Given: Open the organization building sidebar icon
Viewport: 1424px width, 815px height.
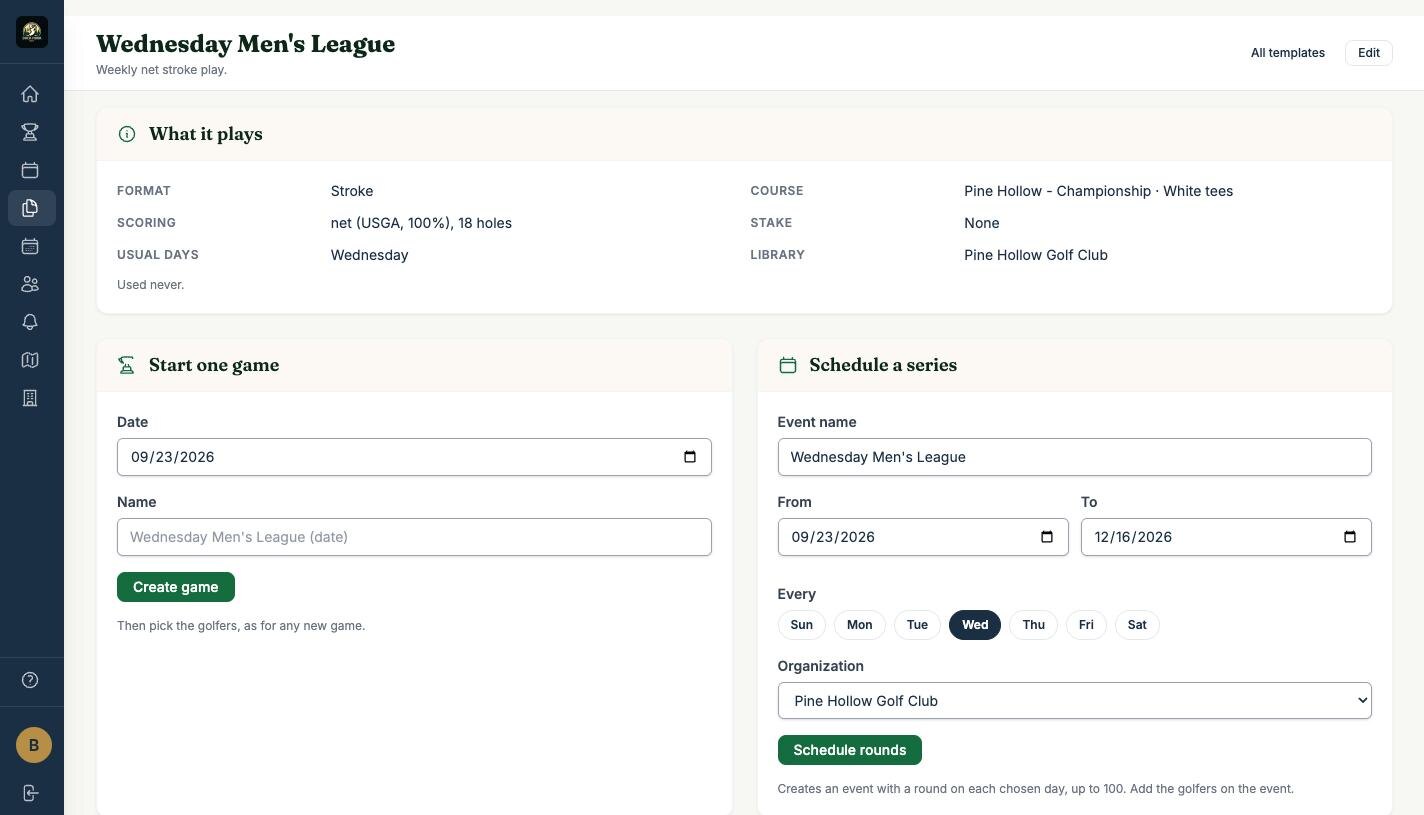Looking at the screenshot, I should click(x=30, y=398).
